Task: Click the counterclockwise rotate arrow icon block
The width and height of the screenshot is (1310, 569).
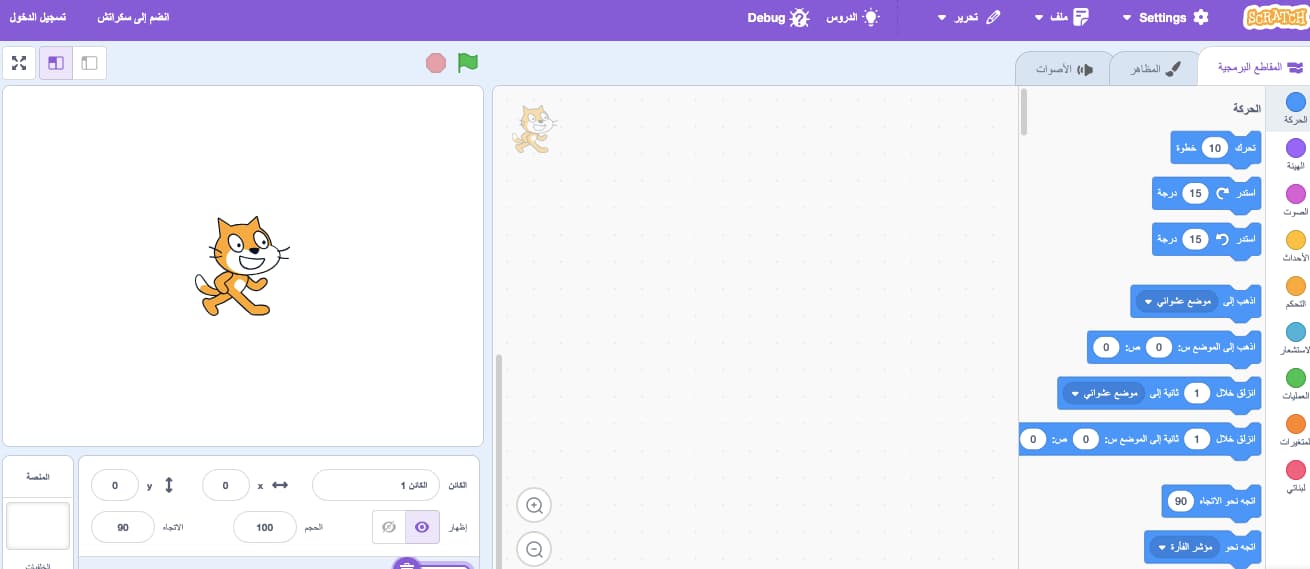Action: [1222, 239]
